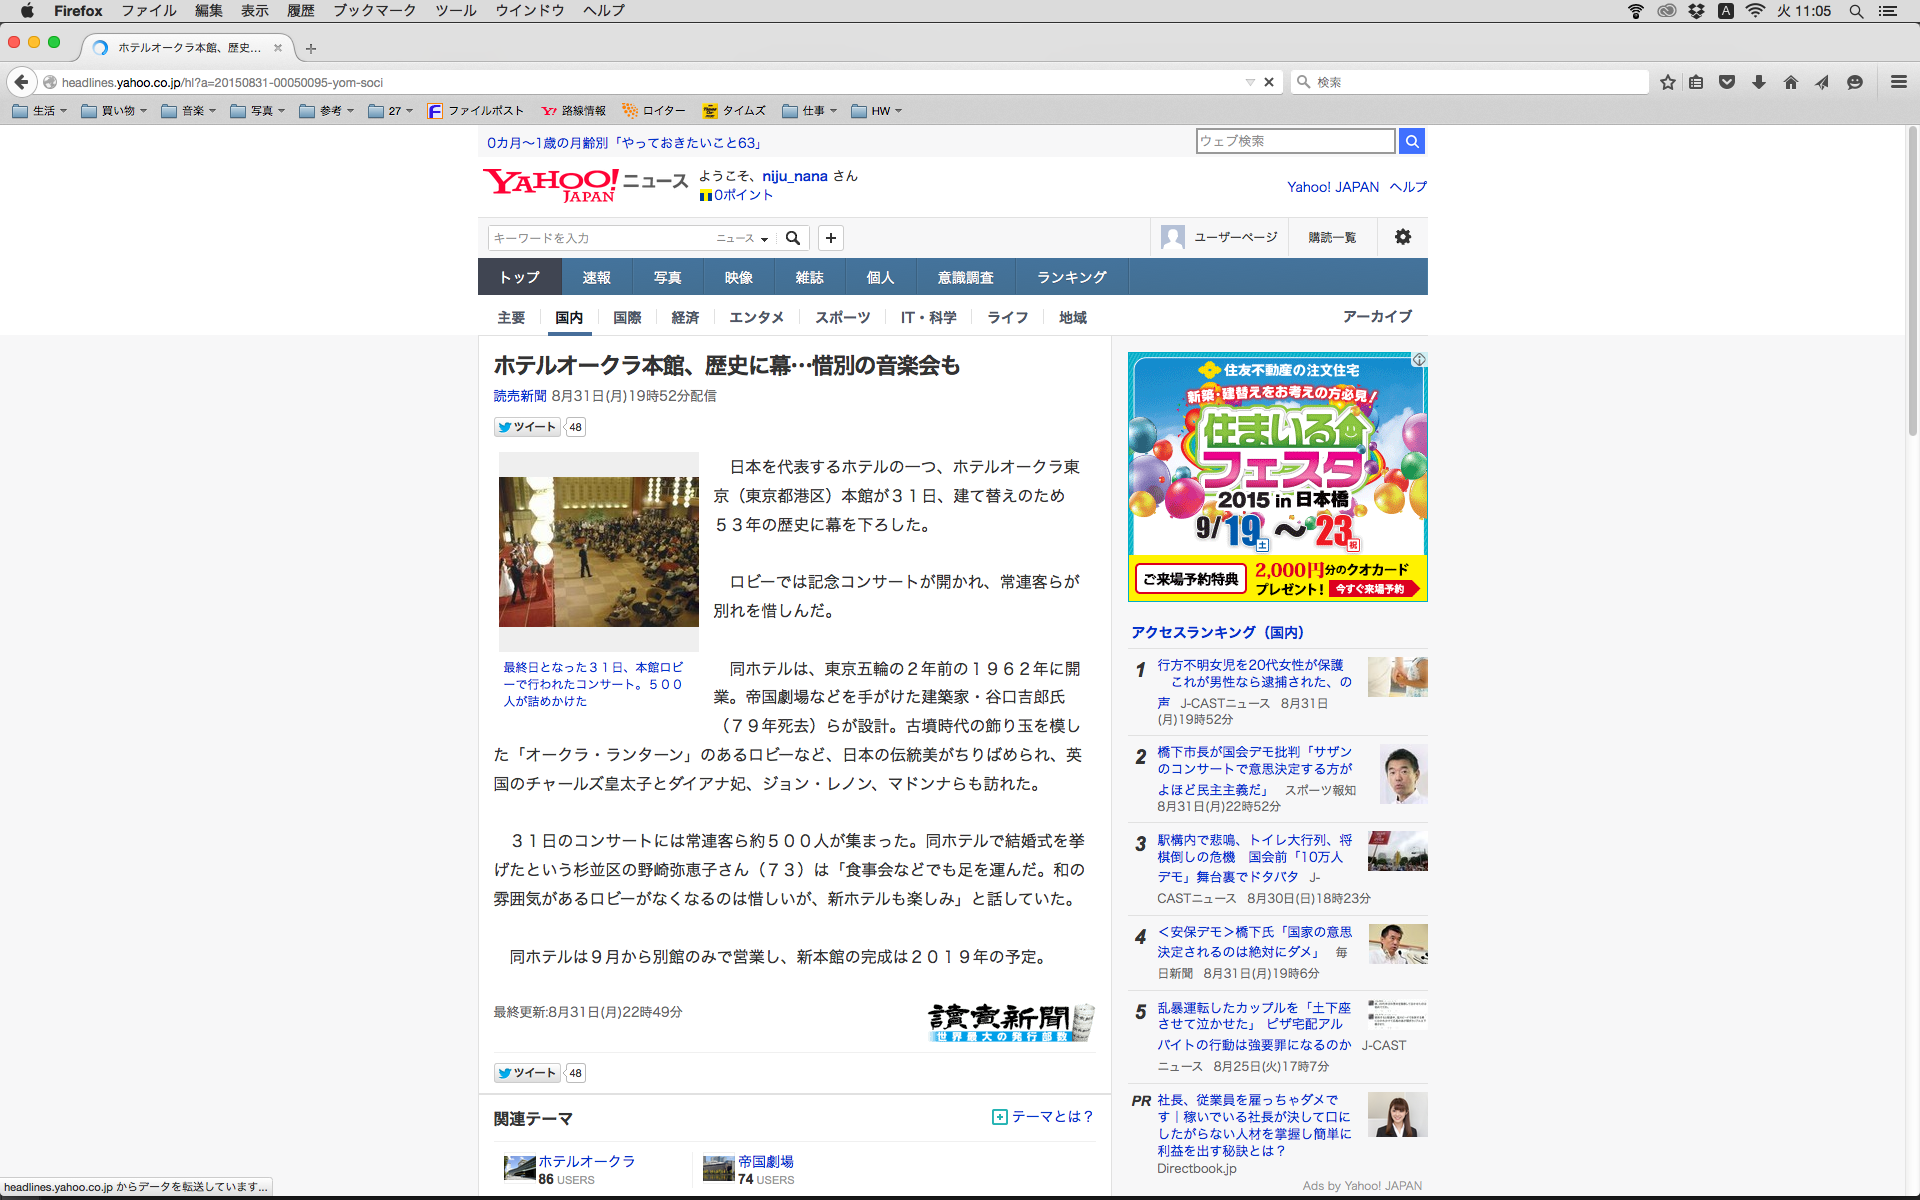This screenshot has width=1920, height=1200.
Task: Click the top ツイート button under the headline
Action: pyautogui.click(x=527, y=427)
